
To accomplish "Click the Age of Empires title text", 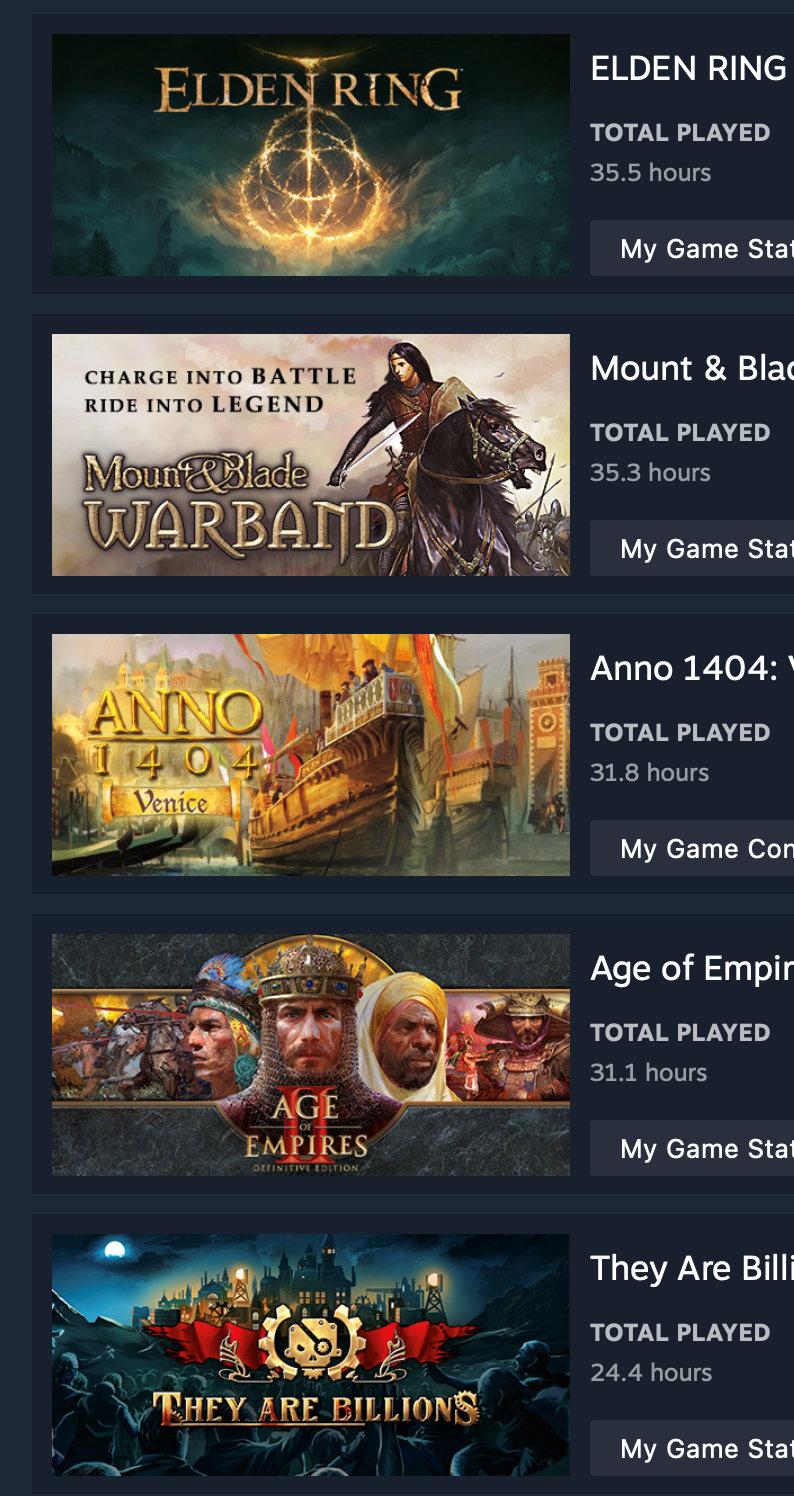I will tap(692, 969).
